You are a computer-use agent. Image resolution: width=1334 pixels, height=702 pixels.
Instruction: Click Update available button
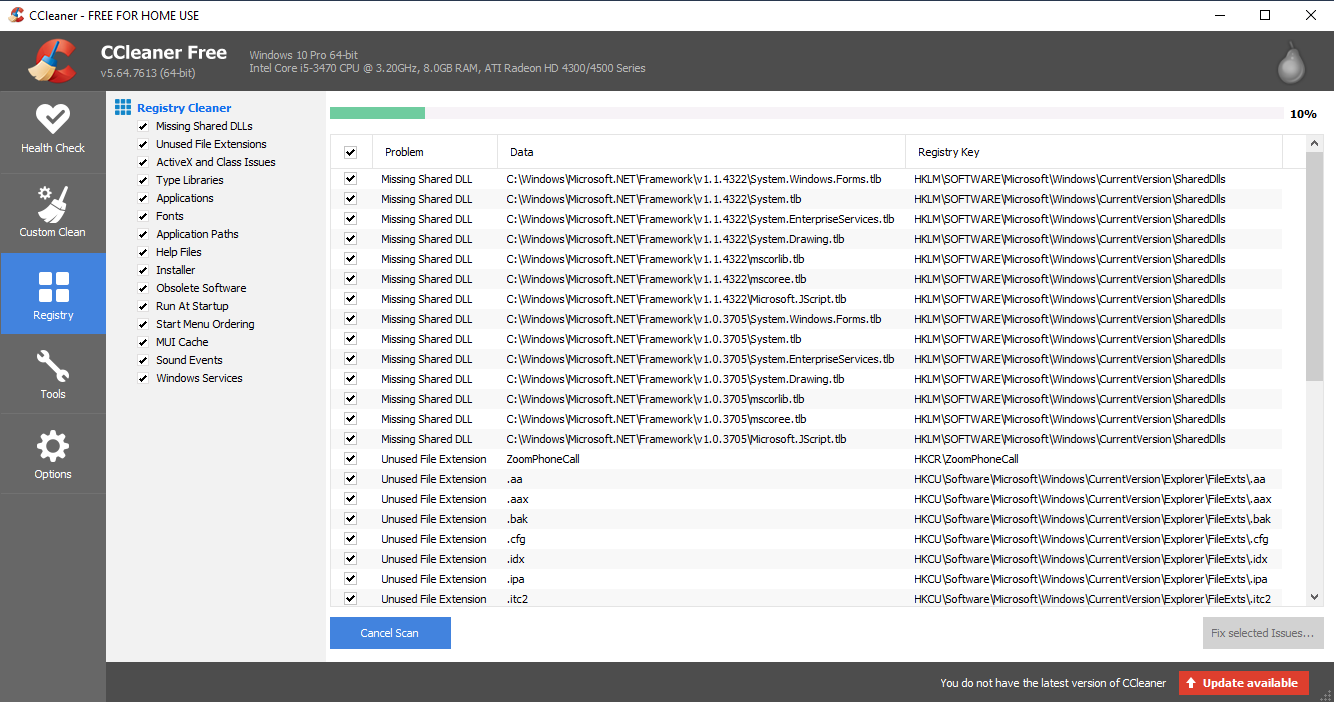pyautogui.click(x=1244, y=683)
